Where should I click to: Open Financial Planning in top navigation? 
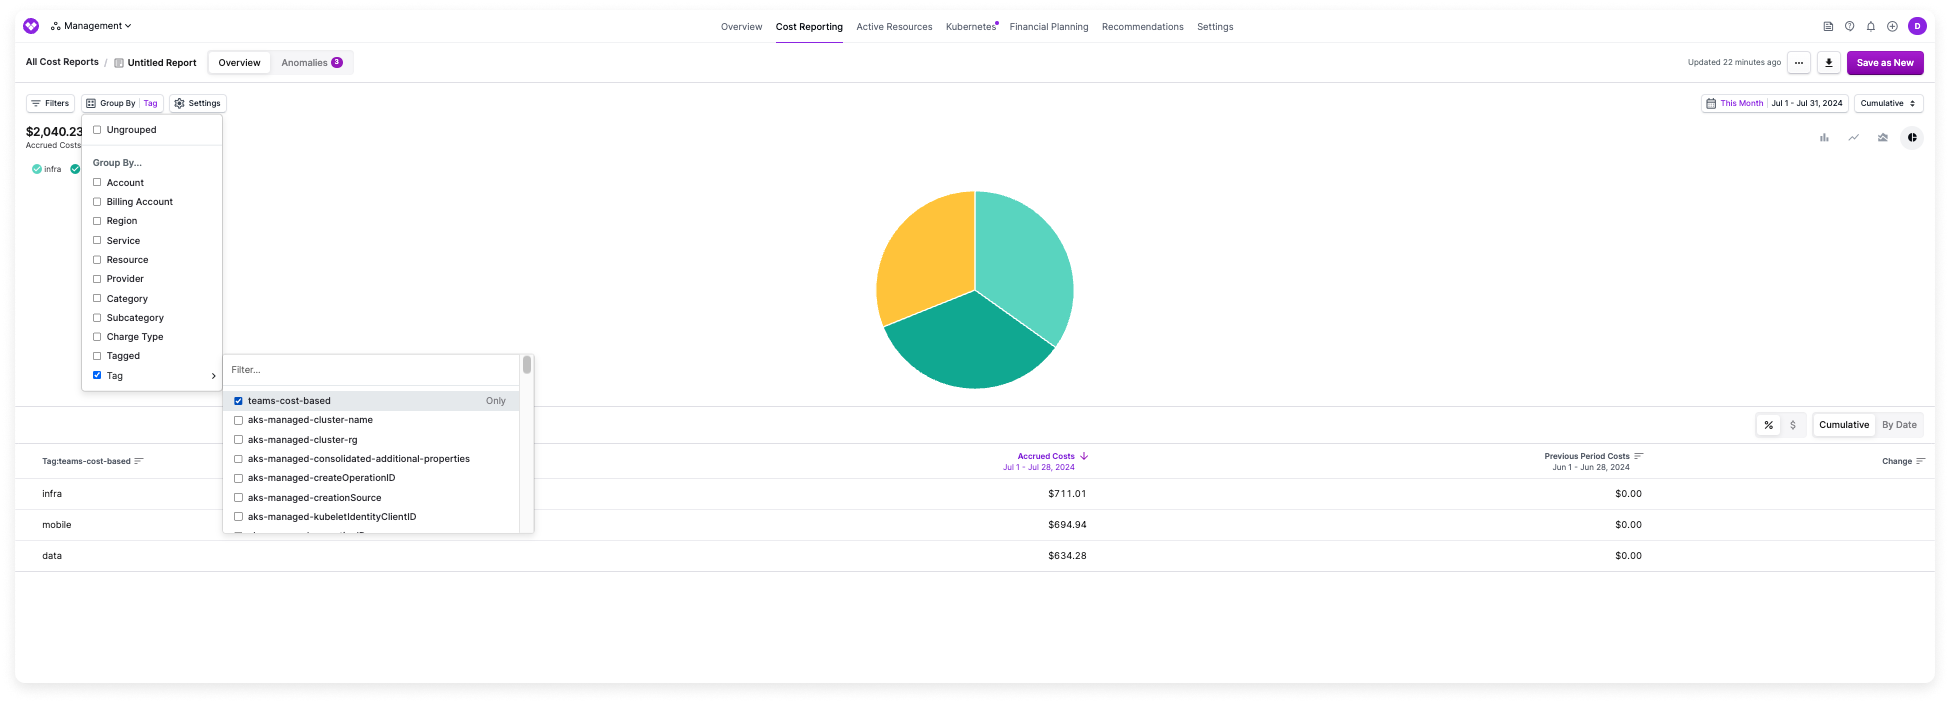1049,27
